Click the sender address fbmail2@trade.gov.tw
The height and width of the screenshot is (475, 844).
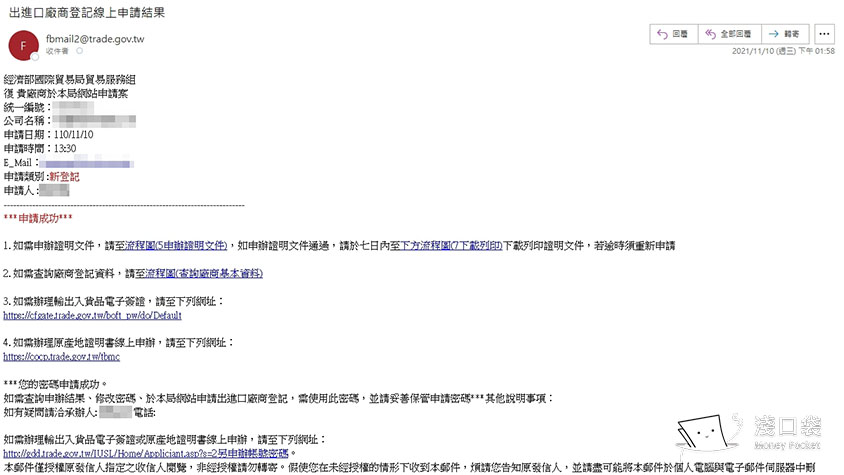coord(95,39)
